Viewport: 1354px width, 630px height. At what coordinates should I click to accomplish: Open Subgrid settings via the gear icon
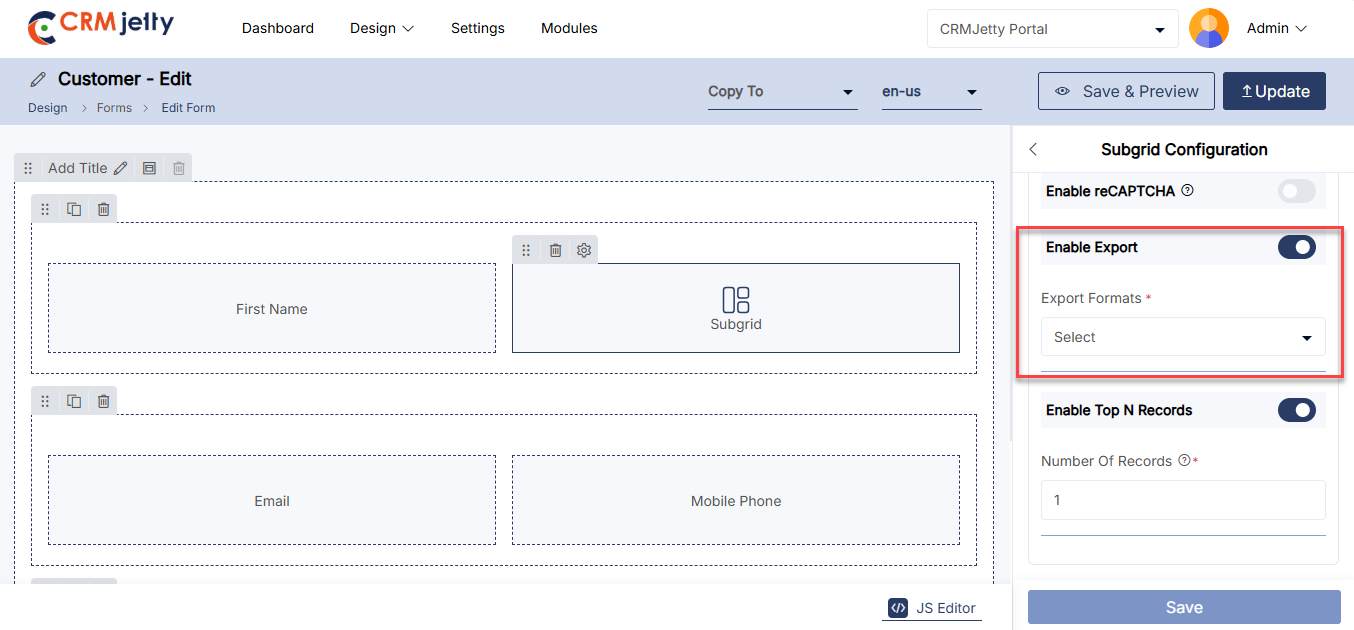click(x=584, y=250)
